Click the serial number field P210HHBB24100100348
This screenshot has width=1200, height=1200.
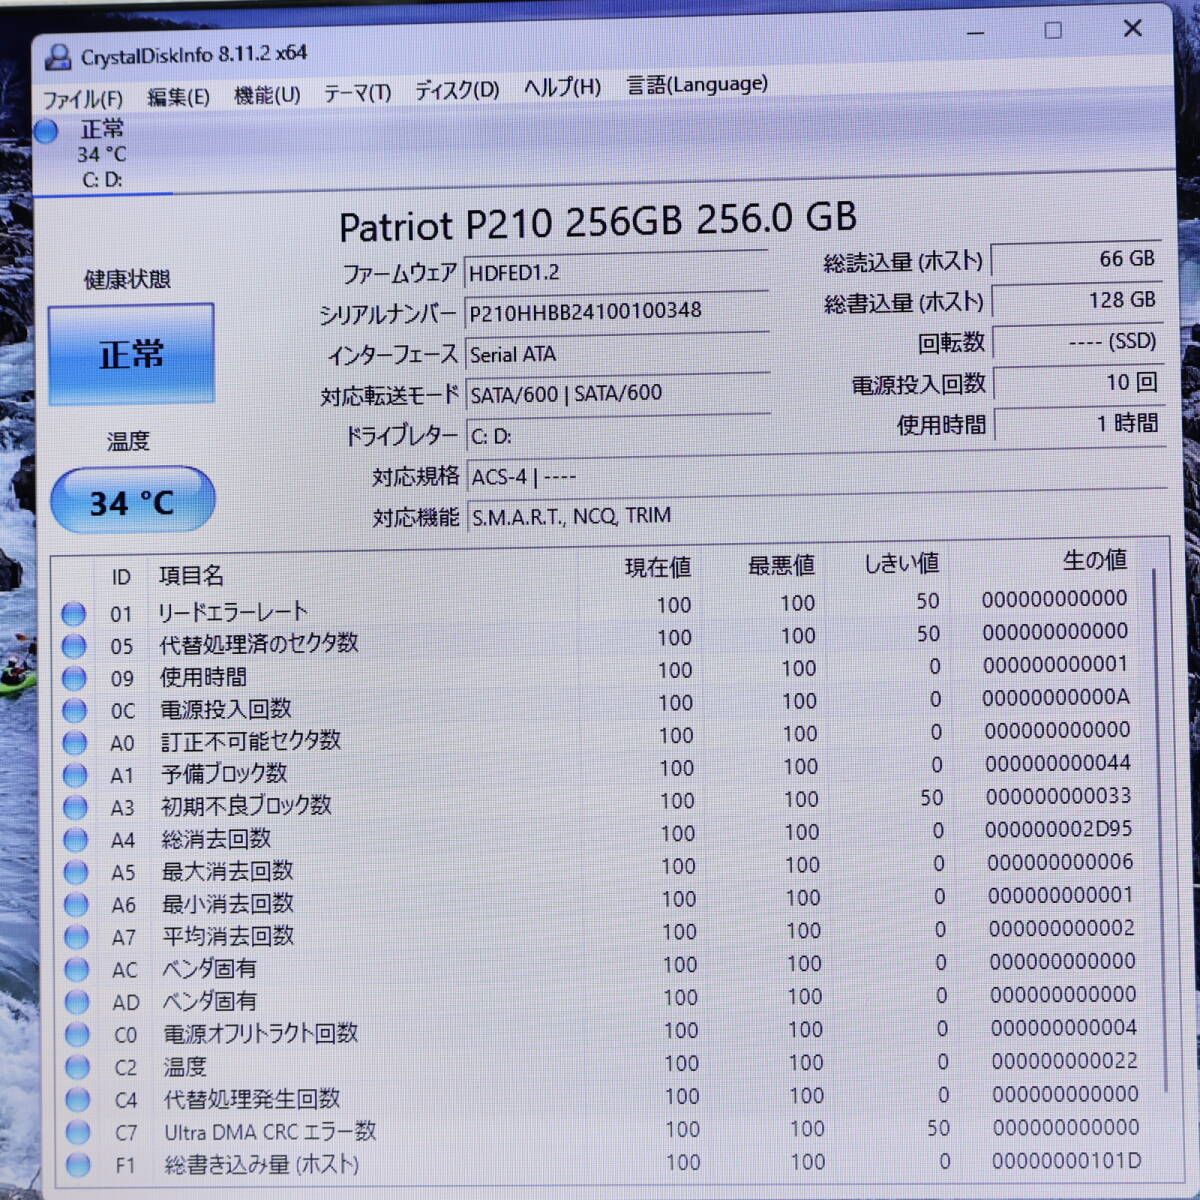(x=617, y=311)
